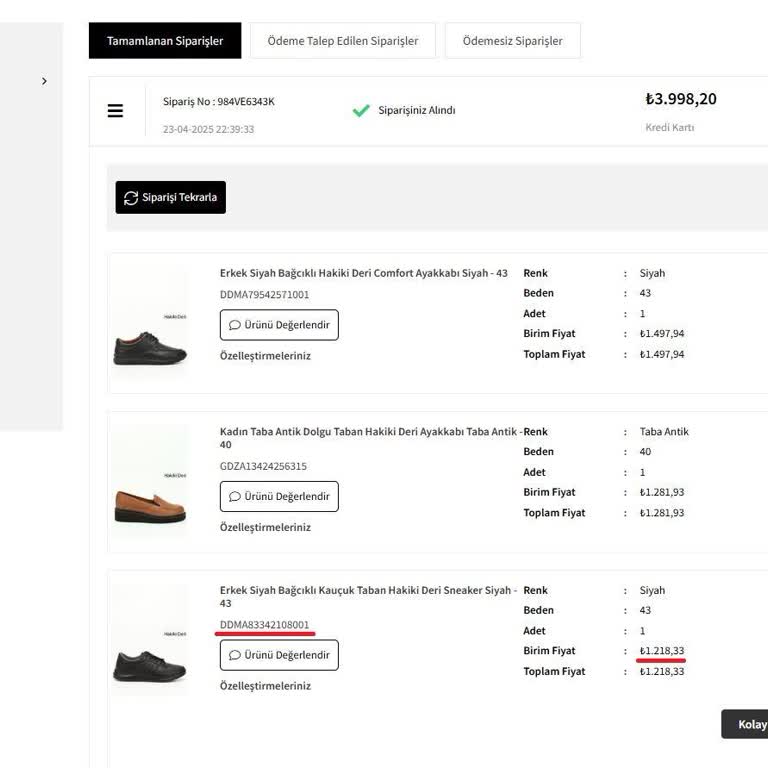Viewport: 768px width, 768px height.
Task: Select the Ödemesiz Siparişler tab
Action: [x=512, y=41]
